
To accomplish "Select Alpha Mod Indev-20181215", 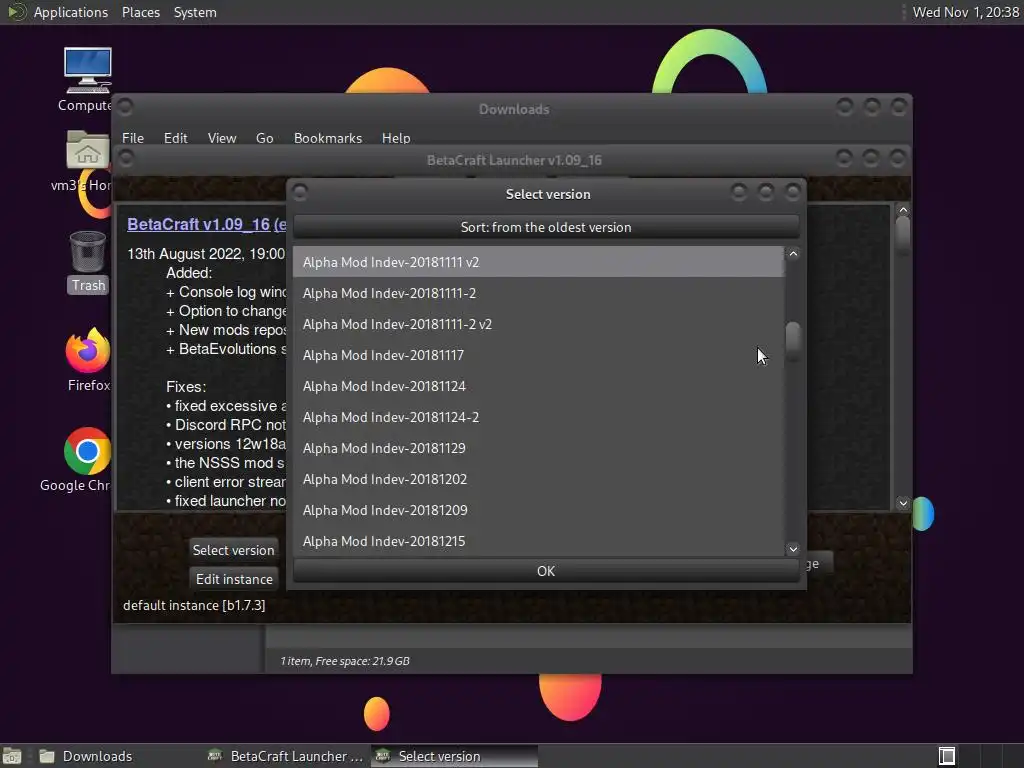I will pyautogui.click(x=538, y=541).
